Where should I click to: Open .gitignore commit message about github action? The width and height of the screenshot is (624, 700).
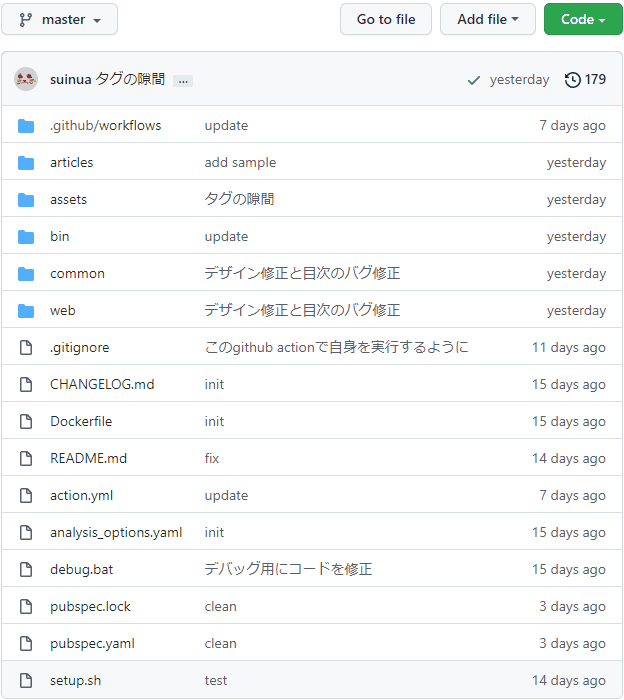click(337, 347)
